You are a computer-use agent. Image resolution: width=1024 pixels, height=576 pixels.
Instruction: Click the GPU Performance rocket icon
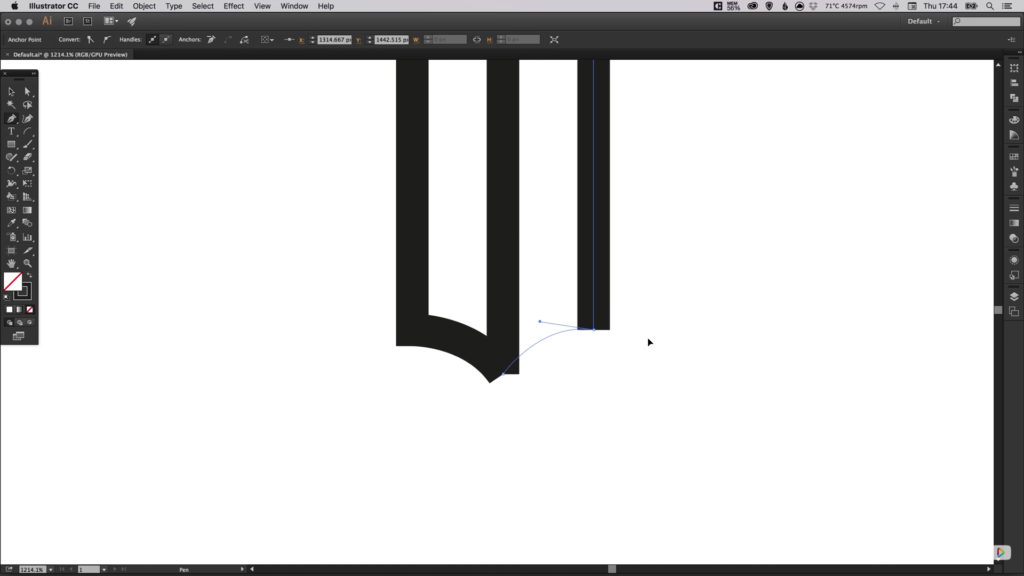[132, 21]
